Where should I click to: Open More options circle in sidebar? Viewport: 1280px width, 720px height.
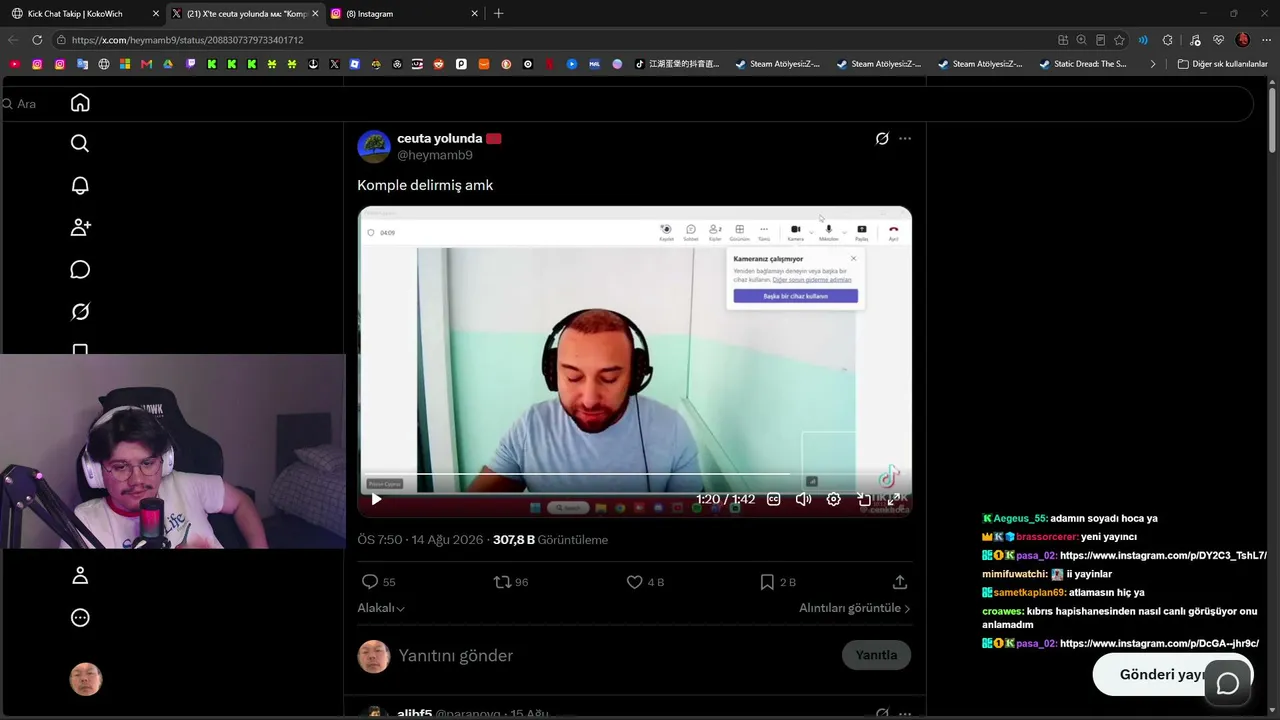click(80, 618)
